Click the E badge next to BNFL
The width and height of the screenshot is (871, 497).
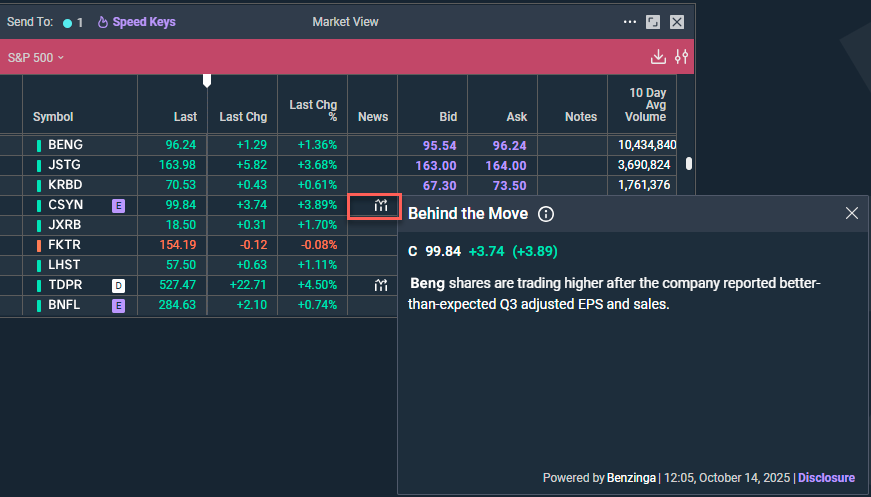pyautogui.click(x=118, y=305)
